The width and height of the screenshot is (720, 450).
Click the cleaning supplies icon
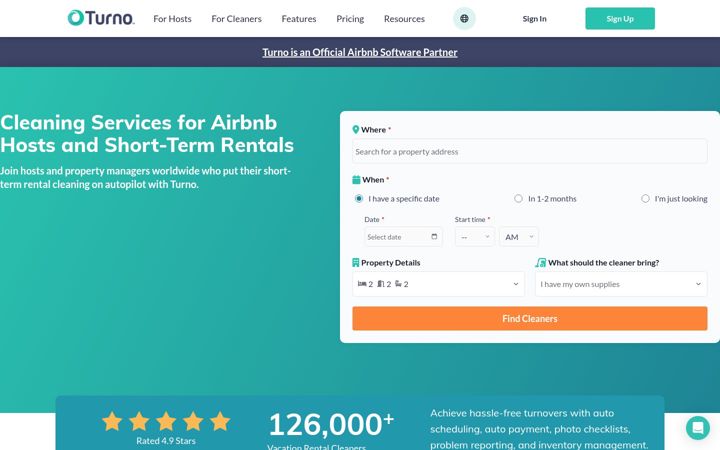[x=540, y=263]
